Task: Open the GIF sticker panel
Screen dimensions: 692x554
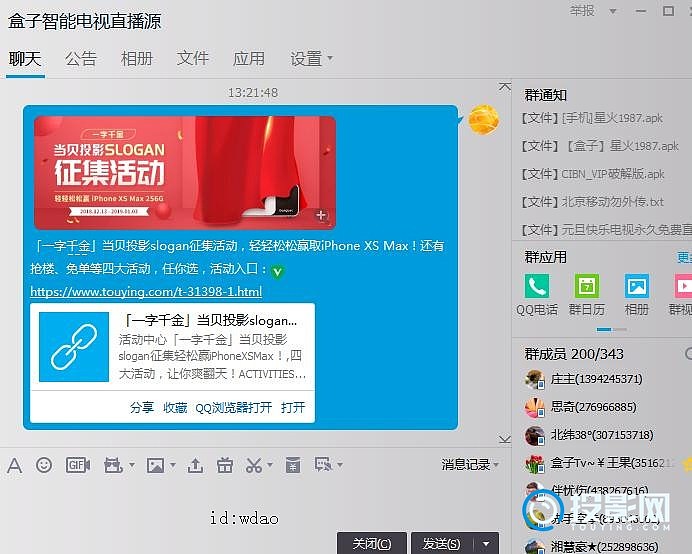Action: click(78, 465)
